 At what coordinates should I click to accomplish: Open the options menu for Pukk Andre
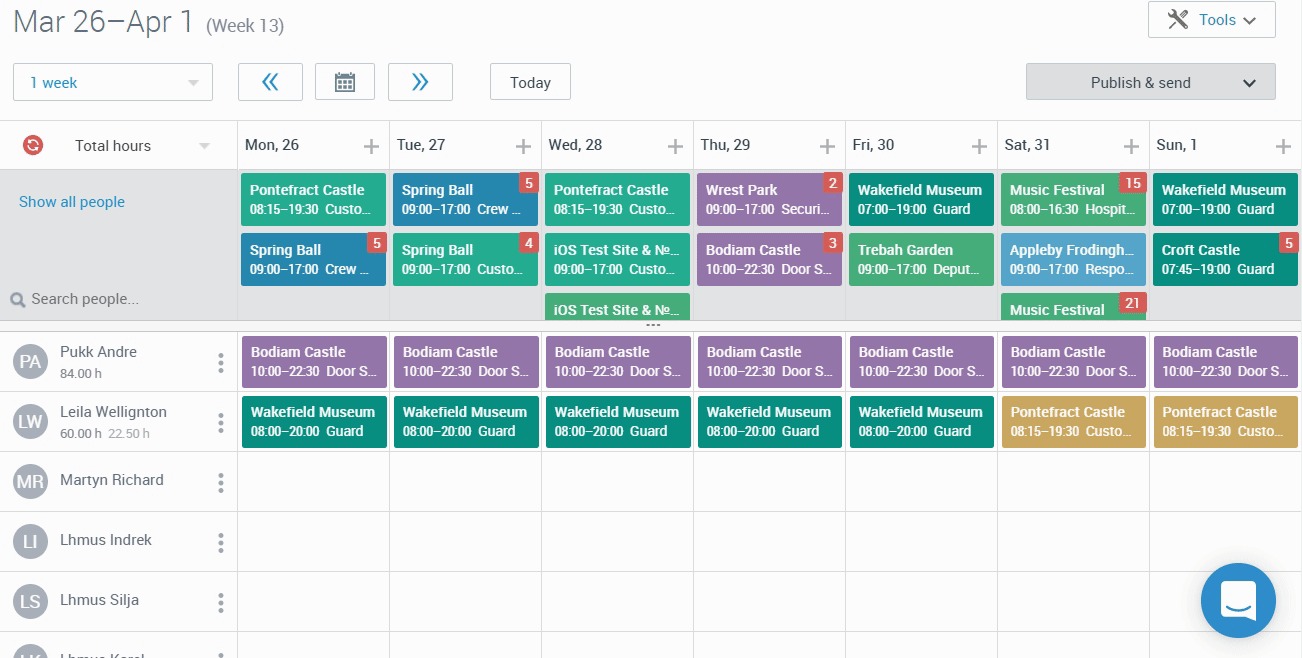[220, 362]
